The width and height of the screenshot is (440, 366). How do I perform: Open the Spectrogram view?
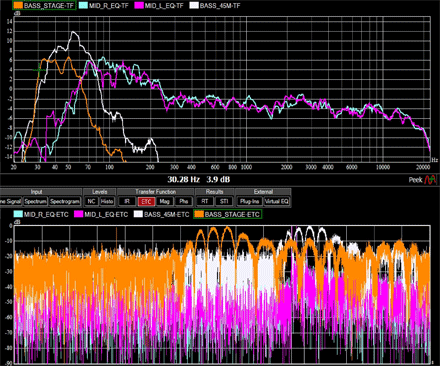(x=65, y=201)
